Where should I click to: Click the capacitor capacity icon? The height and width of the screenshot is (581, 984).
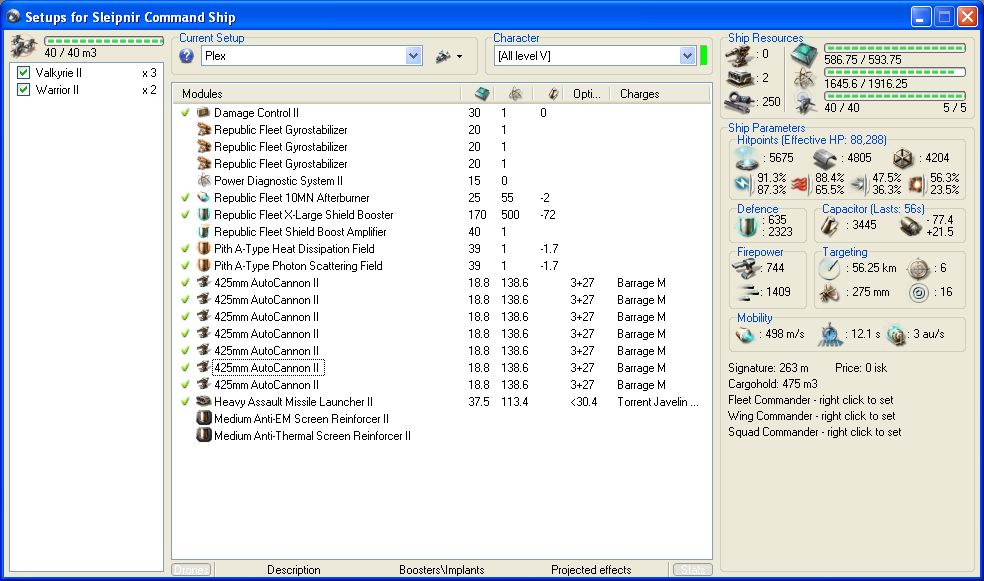830,225
